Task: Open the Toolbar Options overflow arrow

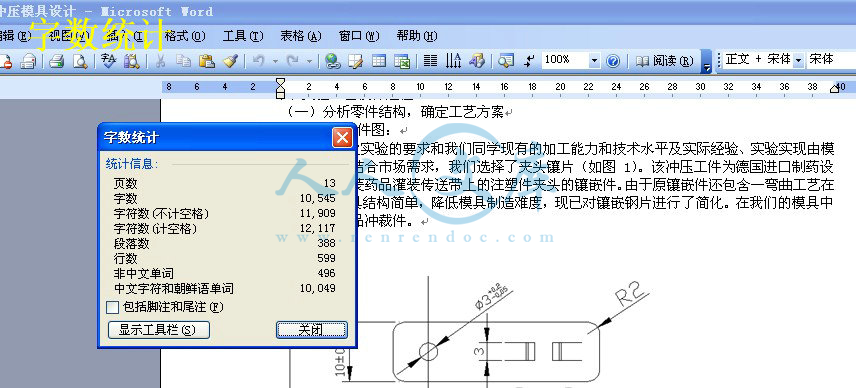Action: click(706, 61)
